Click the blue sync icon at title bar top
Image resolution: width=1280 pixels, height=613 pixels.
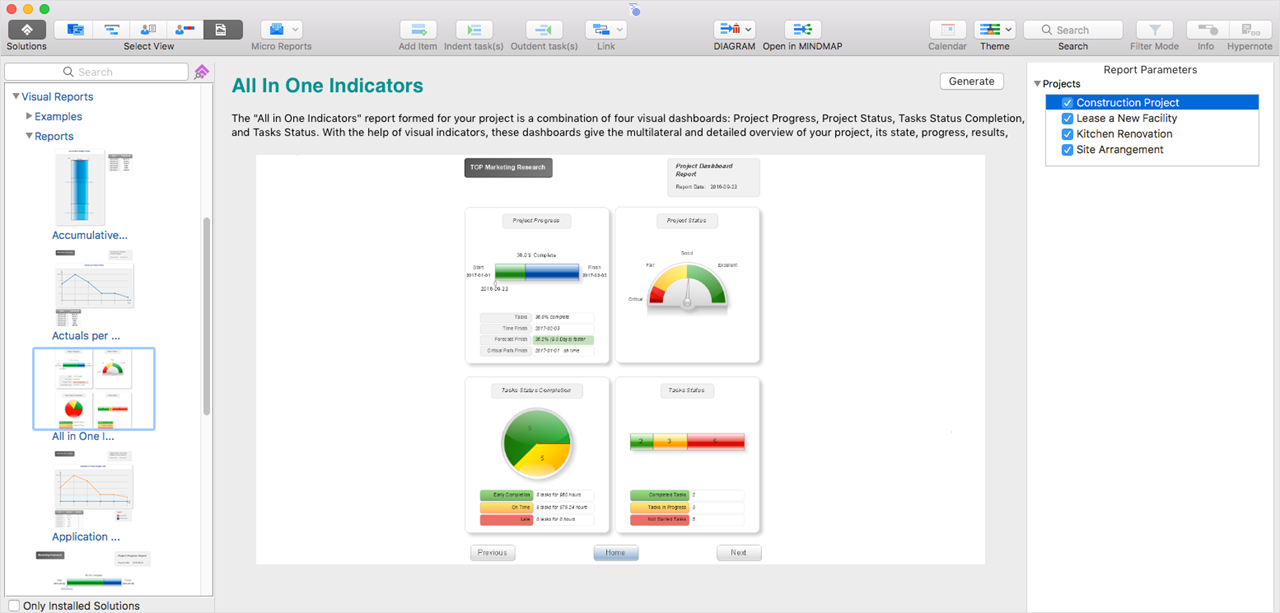click(x=635, y=10)
